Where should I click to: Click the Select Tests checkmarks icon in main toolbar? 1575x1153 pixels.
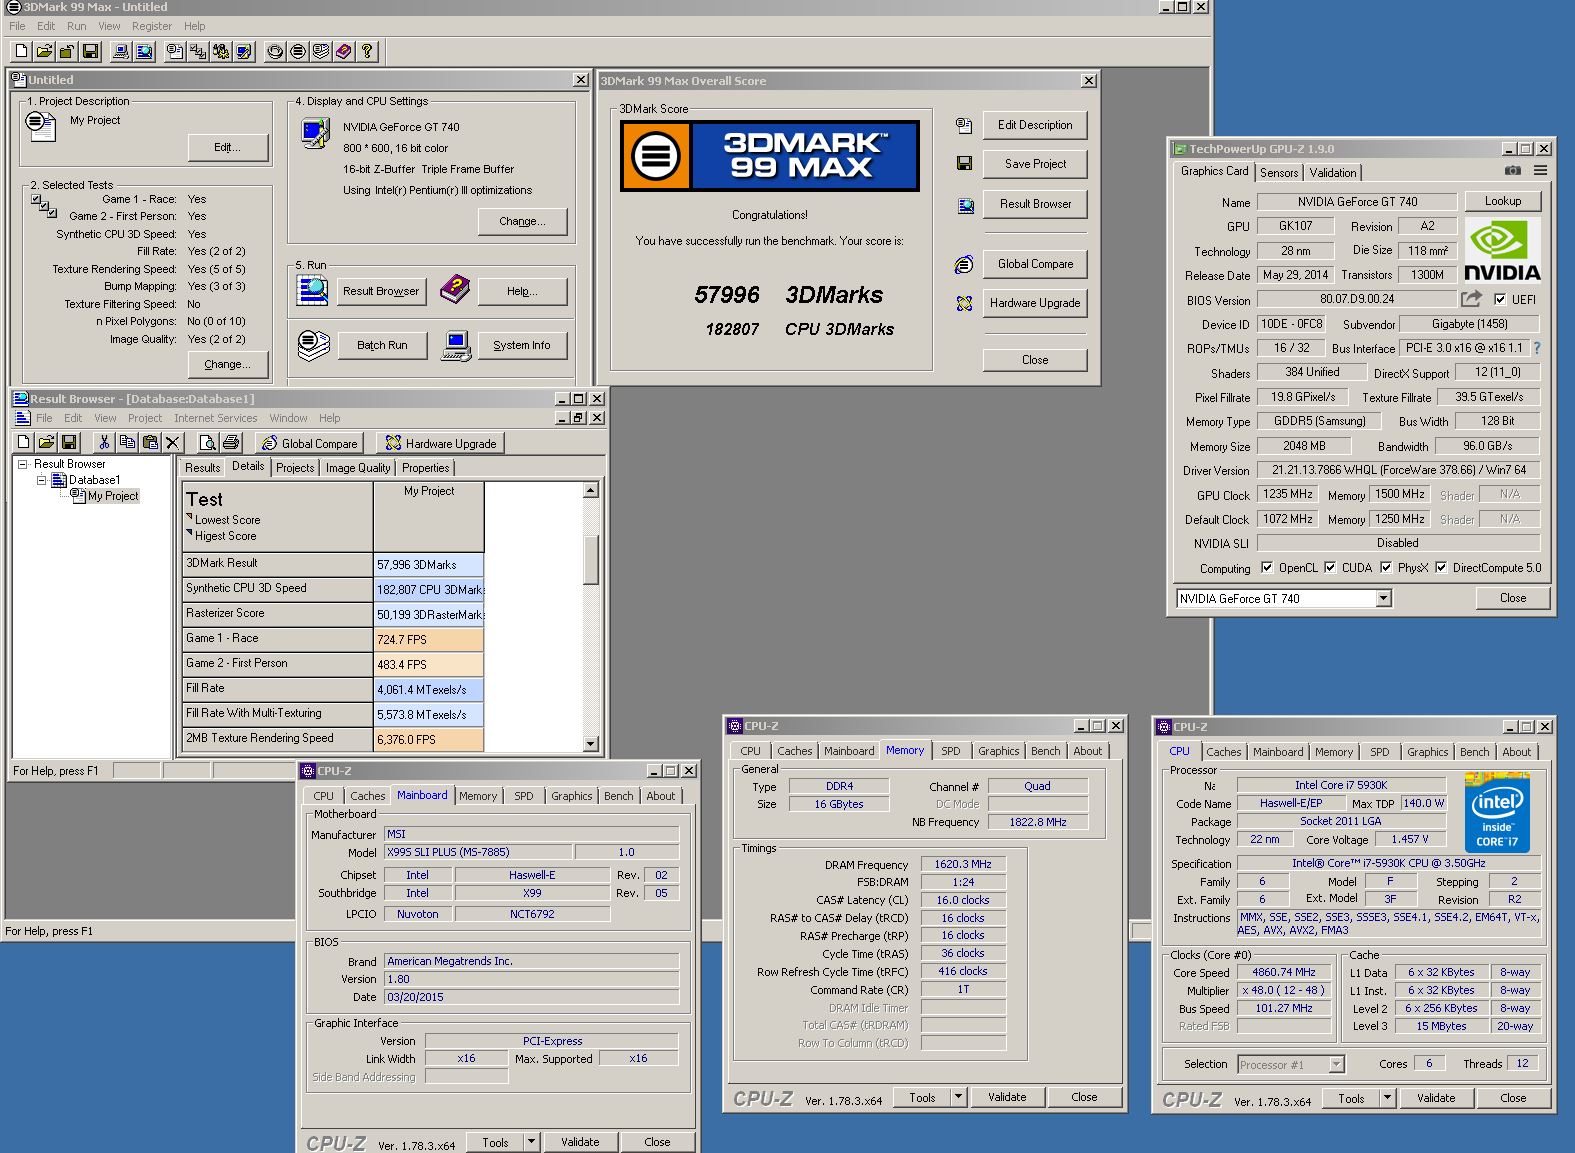(198, 51)
